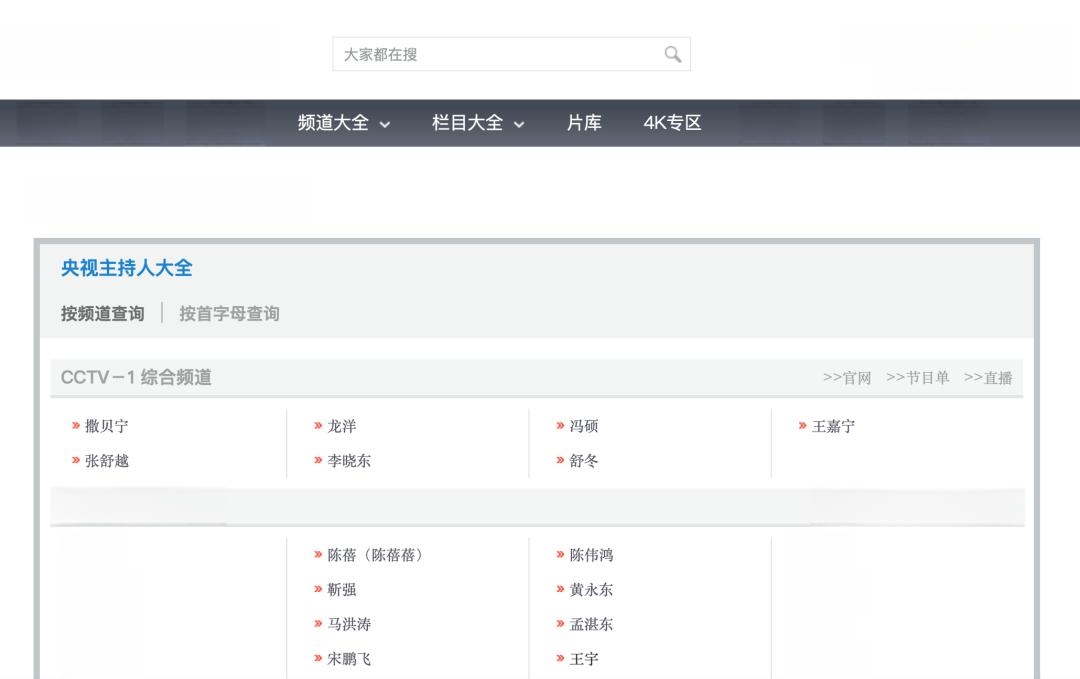Open host 王宇's page
The height and width of the screenshot is (679, 1080).
pyautogui.click(x=584, y=659)
